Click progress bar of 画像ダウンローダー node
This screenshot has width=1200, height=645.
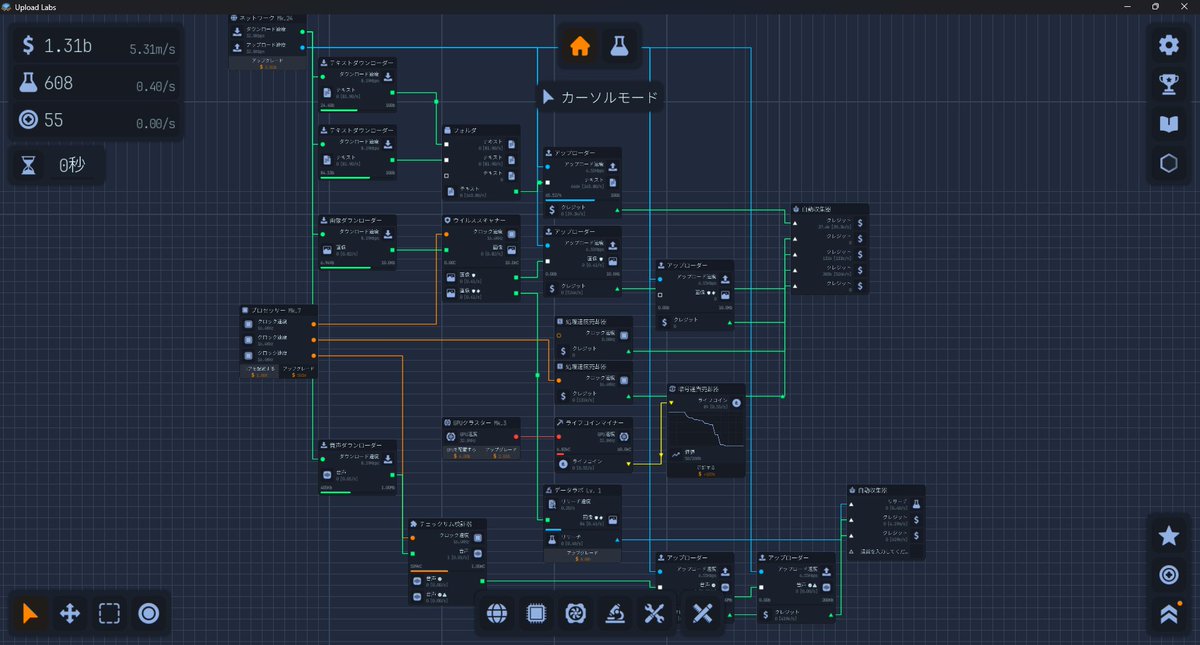pos(357,268)
